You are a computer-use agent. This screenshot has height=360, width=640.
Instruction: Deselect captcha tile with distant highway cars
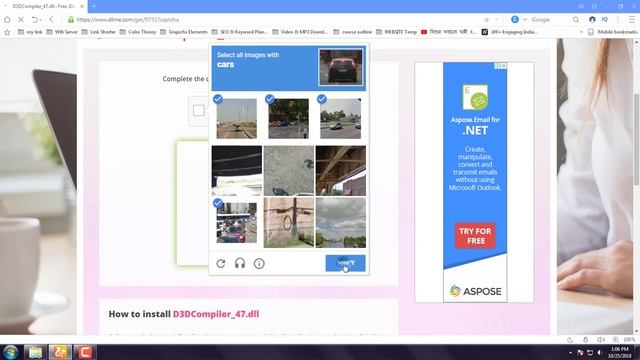tap(237, 118)
